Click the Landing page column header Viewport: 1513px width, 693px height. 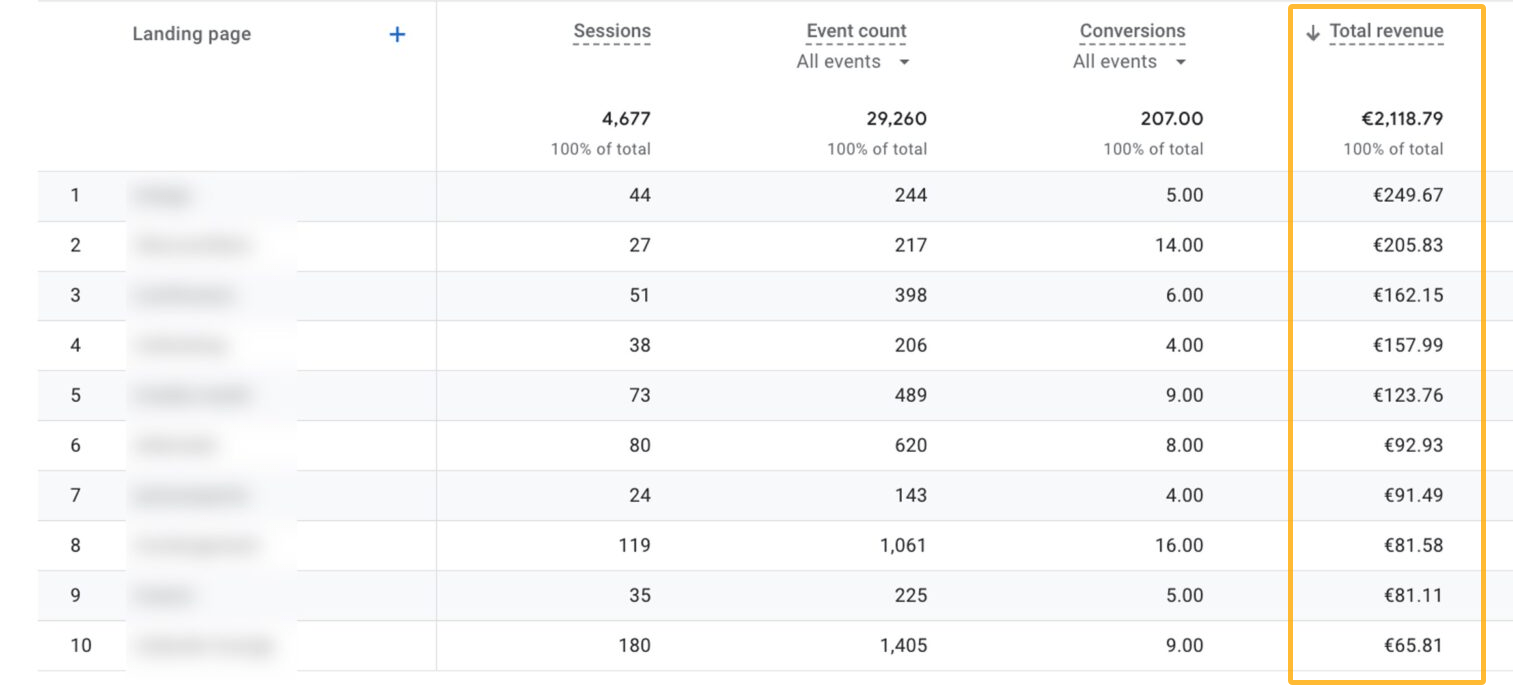pyautogui.click(x=191, y=33)
